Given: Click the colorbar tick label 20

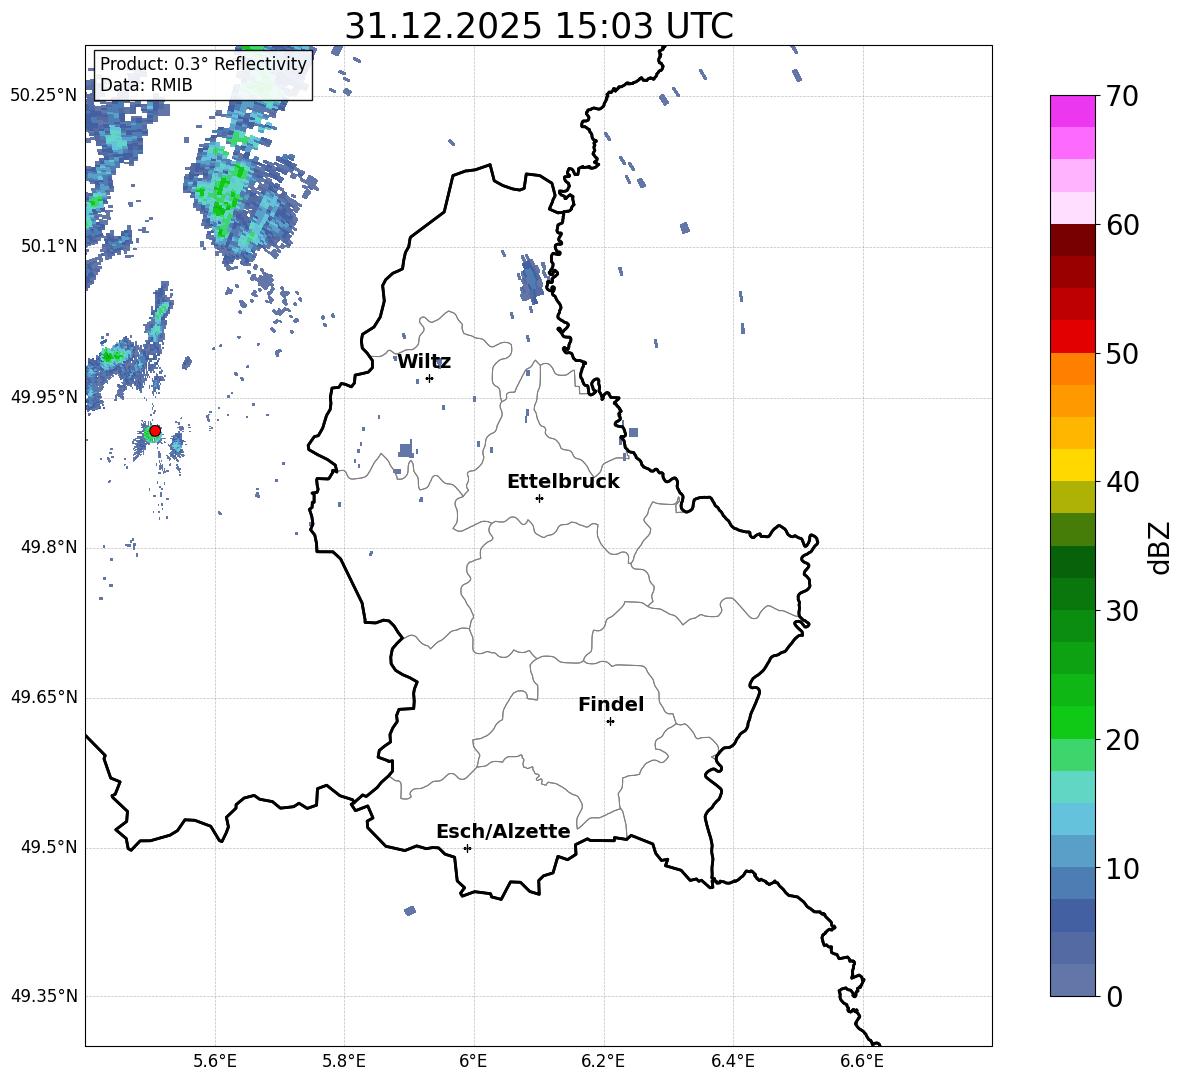Looking at the screenshot, I should (1122, 740).
